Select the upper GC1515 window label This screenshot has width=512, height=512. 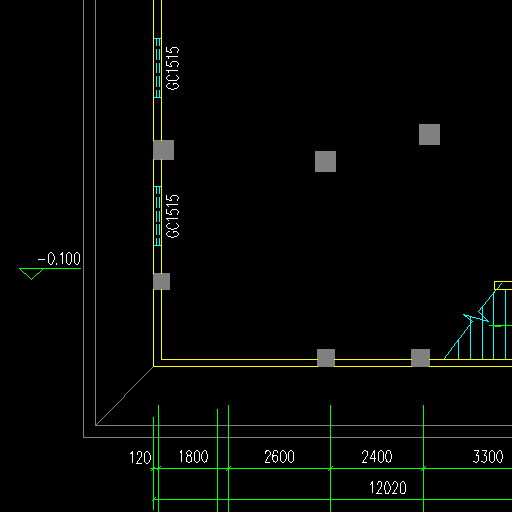(x=173, y=68)
